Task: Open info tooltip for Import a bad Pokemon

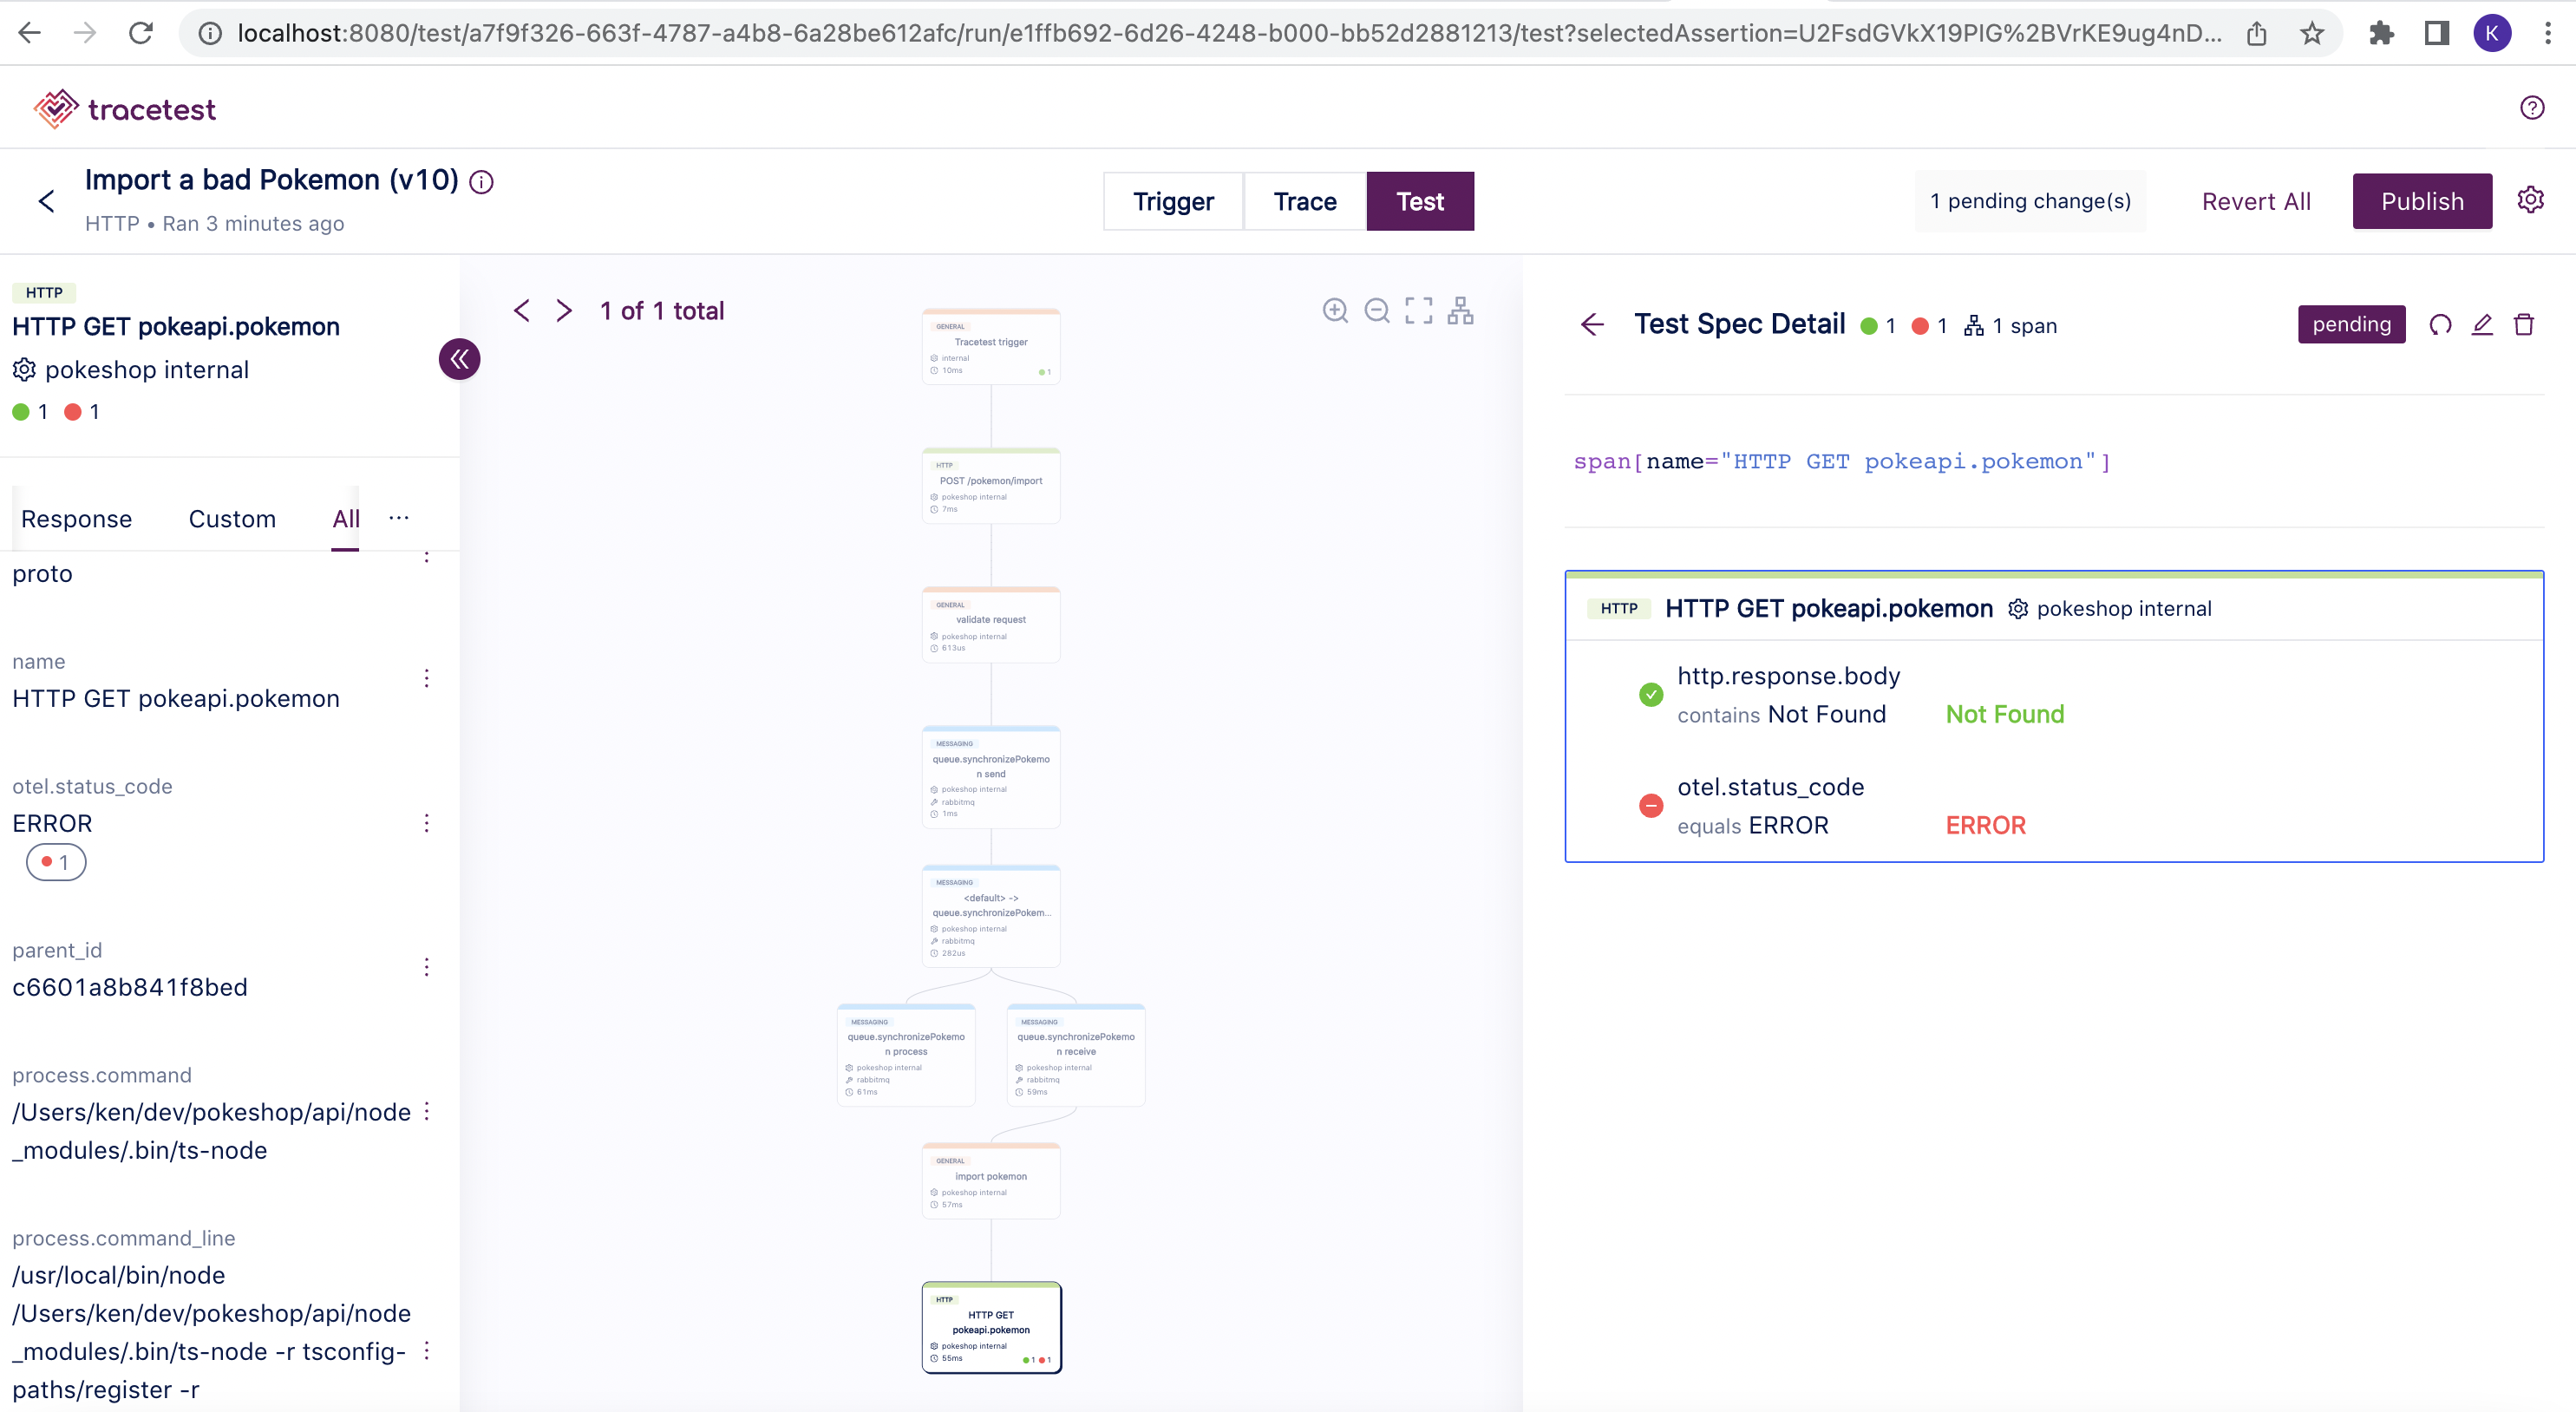Action: pyautogui.click(x=481, y=181)
